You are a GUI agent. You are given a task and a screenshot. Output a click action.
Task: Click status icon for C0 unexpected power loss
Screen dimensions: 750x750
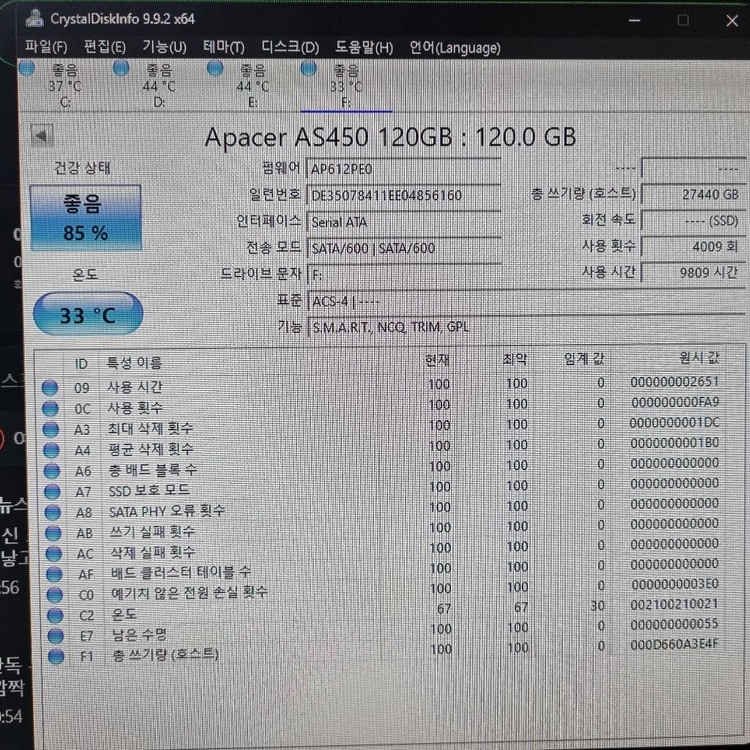tap(55, 595)
